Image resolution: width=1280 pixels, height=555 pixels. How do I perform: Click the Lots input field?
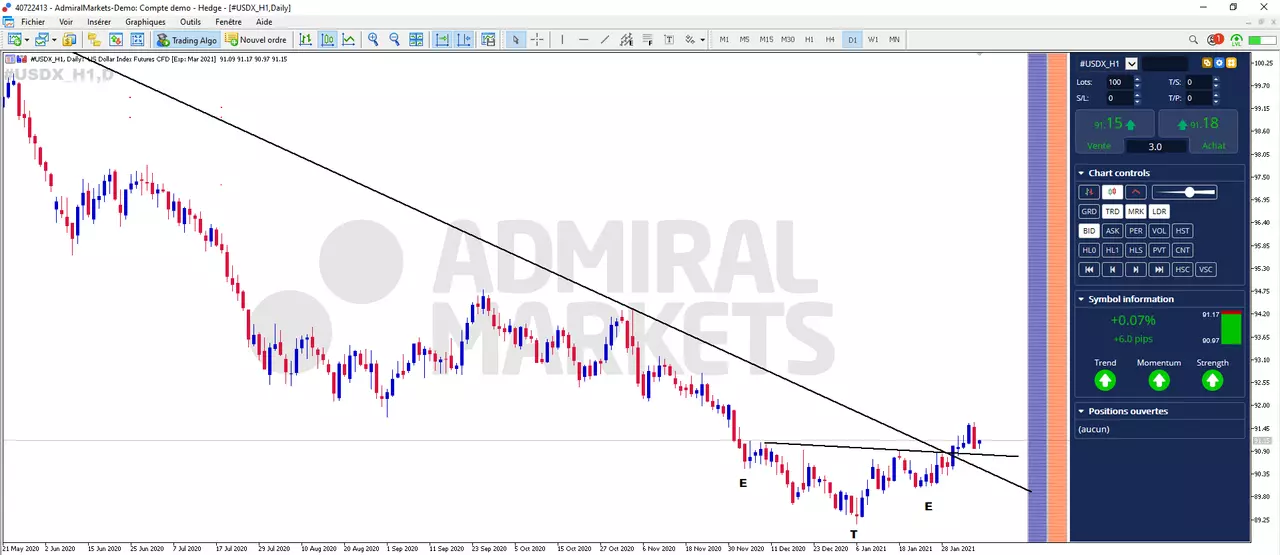(1120, 82)
